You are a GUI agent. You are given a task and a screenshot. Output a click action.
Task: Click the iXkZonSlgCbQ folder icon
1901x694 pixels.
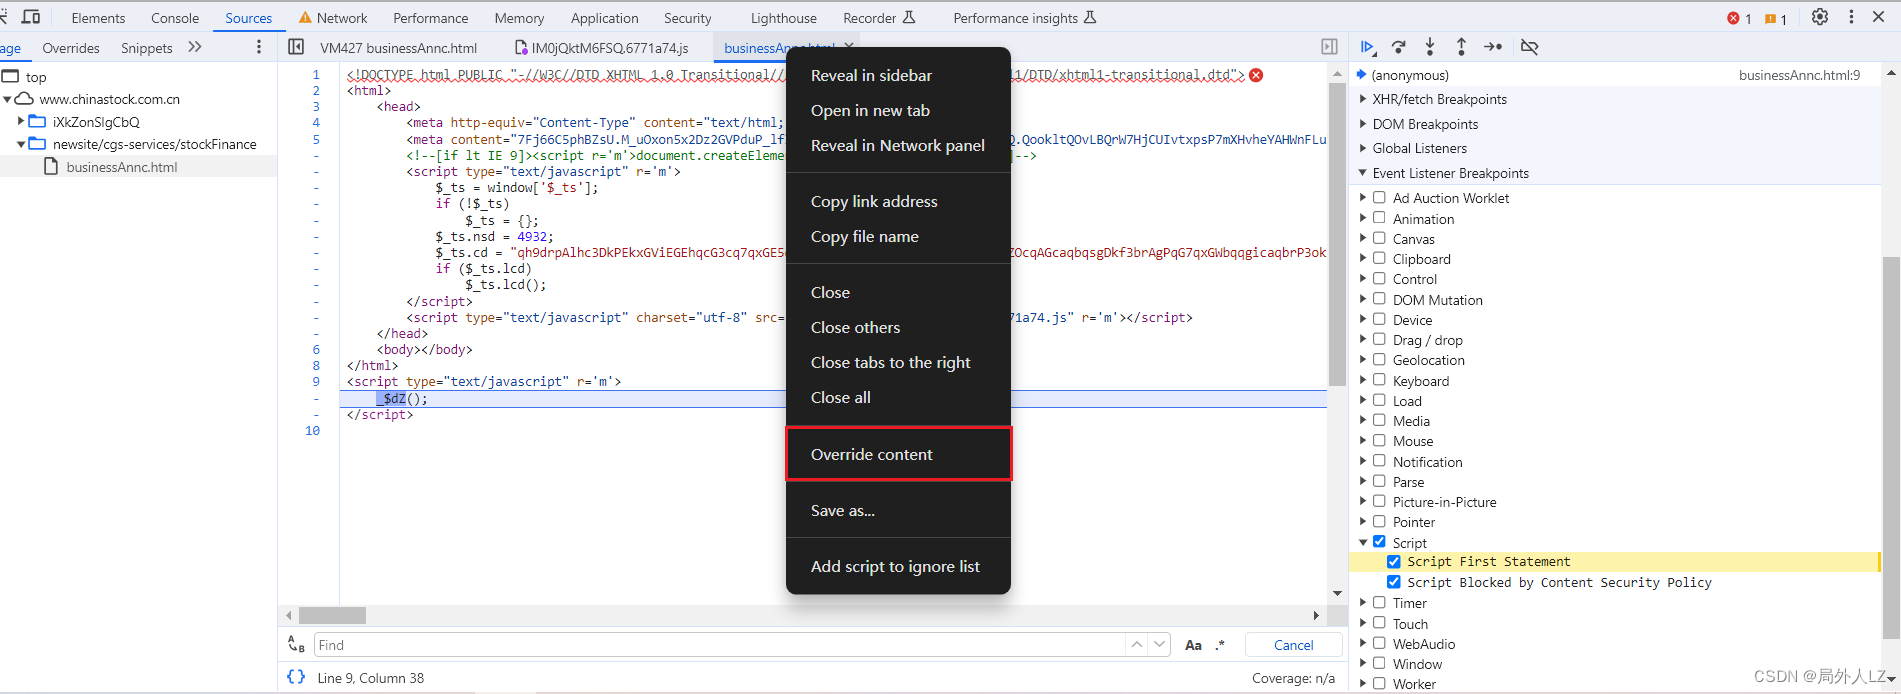[x=38, y=121]
